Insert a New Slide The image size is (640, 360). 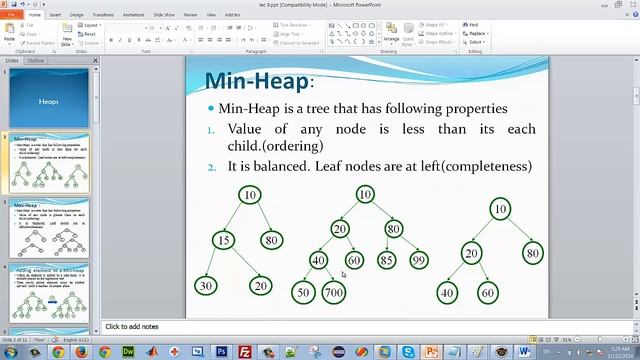click(67, 34)
